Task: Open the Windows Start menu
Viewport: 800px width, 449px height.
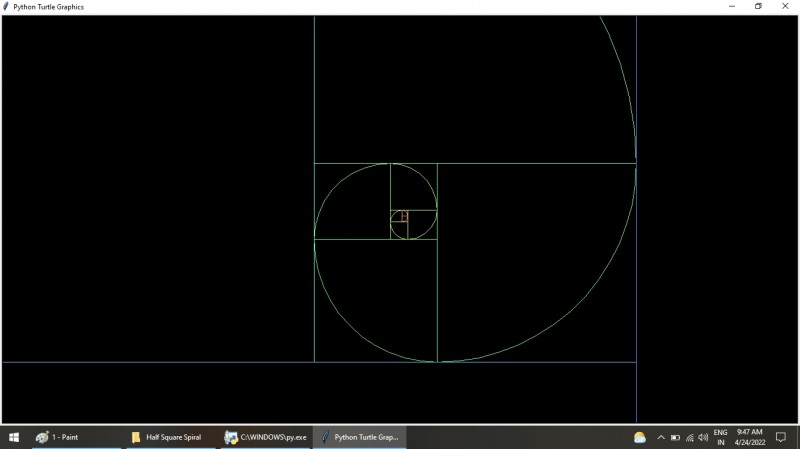Action: [x=14, y=437]
